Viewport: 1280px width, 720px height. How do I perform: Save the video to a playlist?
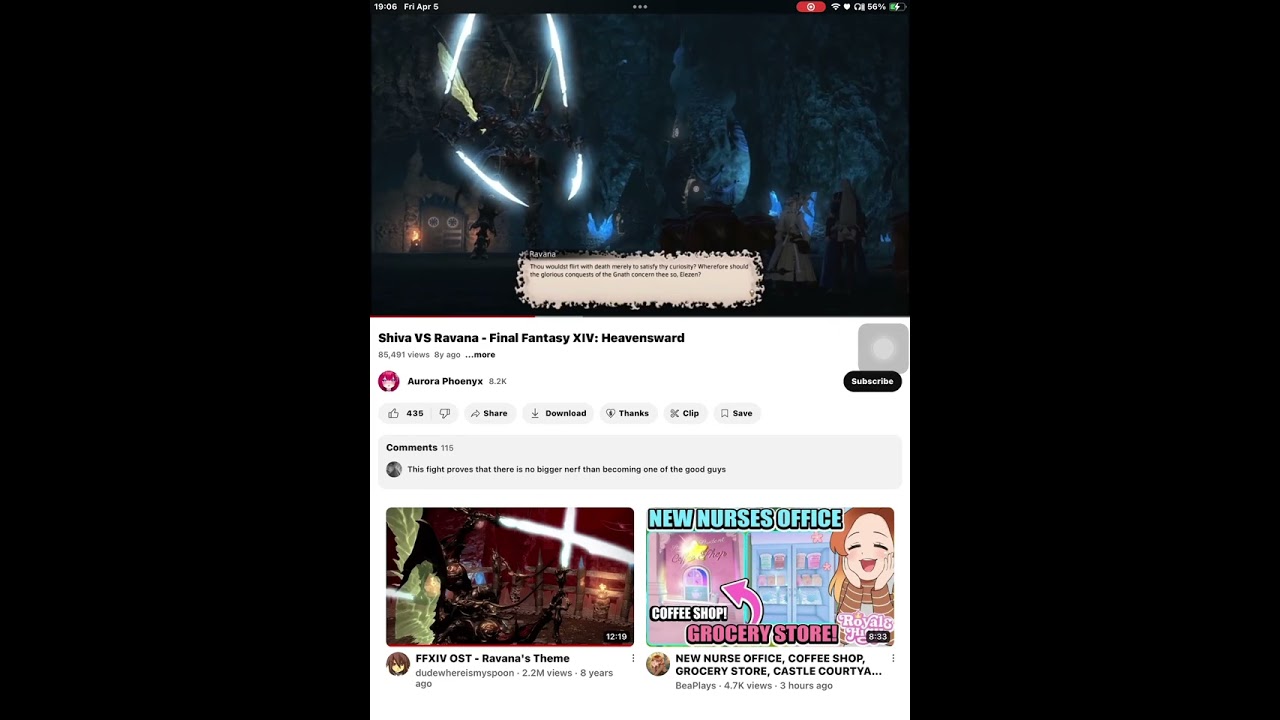[x=736, y=413]
